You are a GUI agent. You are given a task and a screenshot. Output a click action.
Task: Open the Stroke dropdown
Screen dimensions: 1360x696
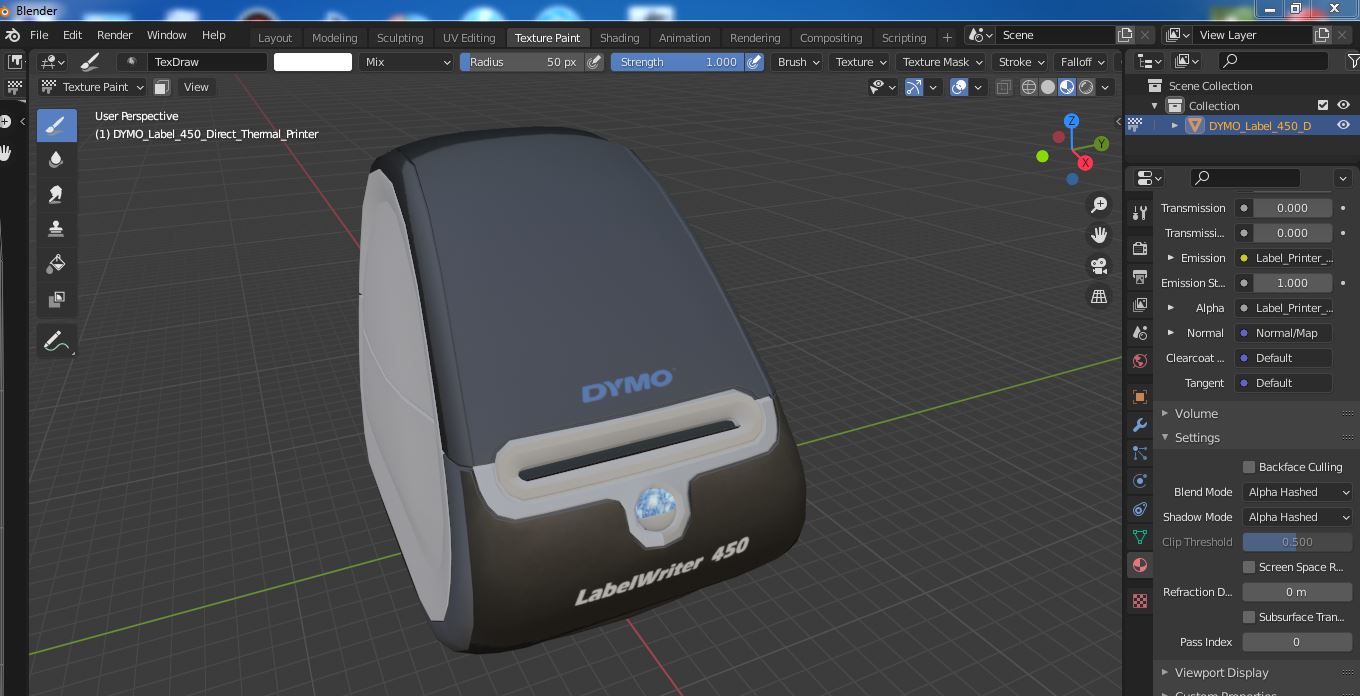click(x=1020, y=62)
